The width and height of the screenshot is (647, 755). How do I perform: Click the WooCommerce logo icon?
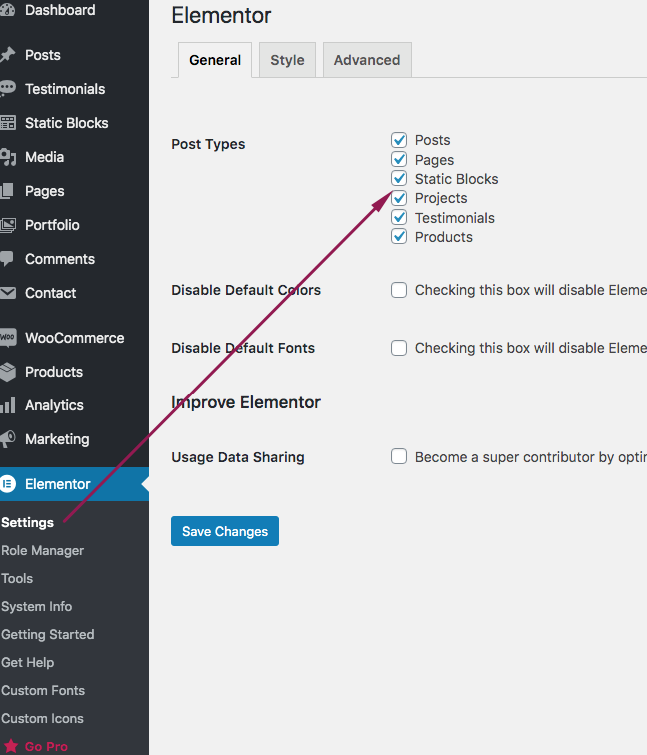pos(8,338)
